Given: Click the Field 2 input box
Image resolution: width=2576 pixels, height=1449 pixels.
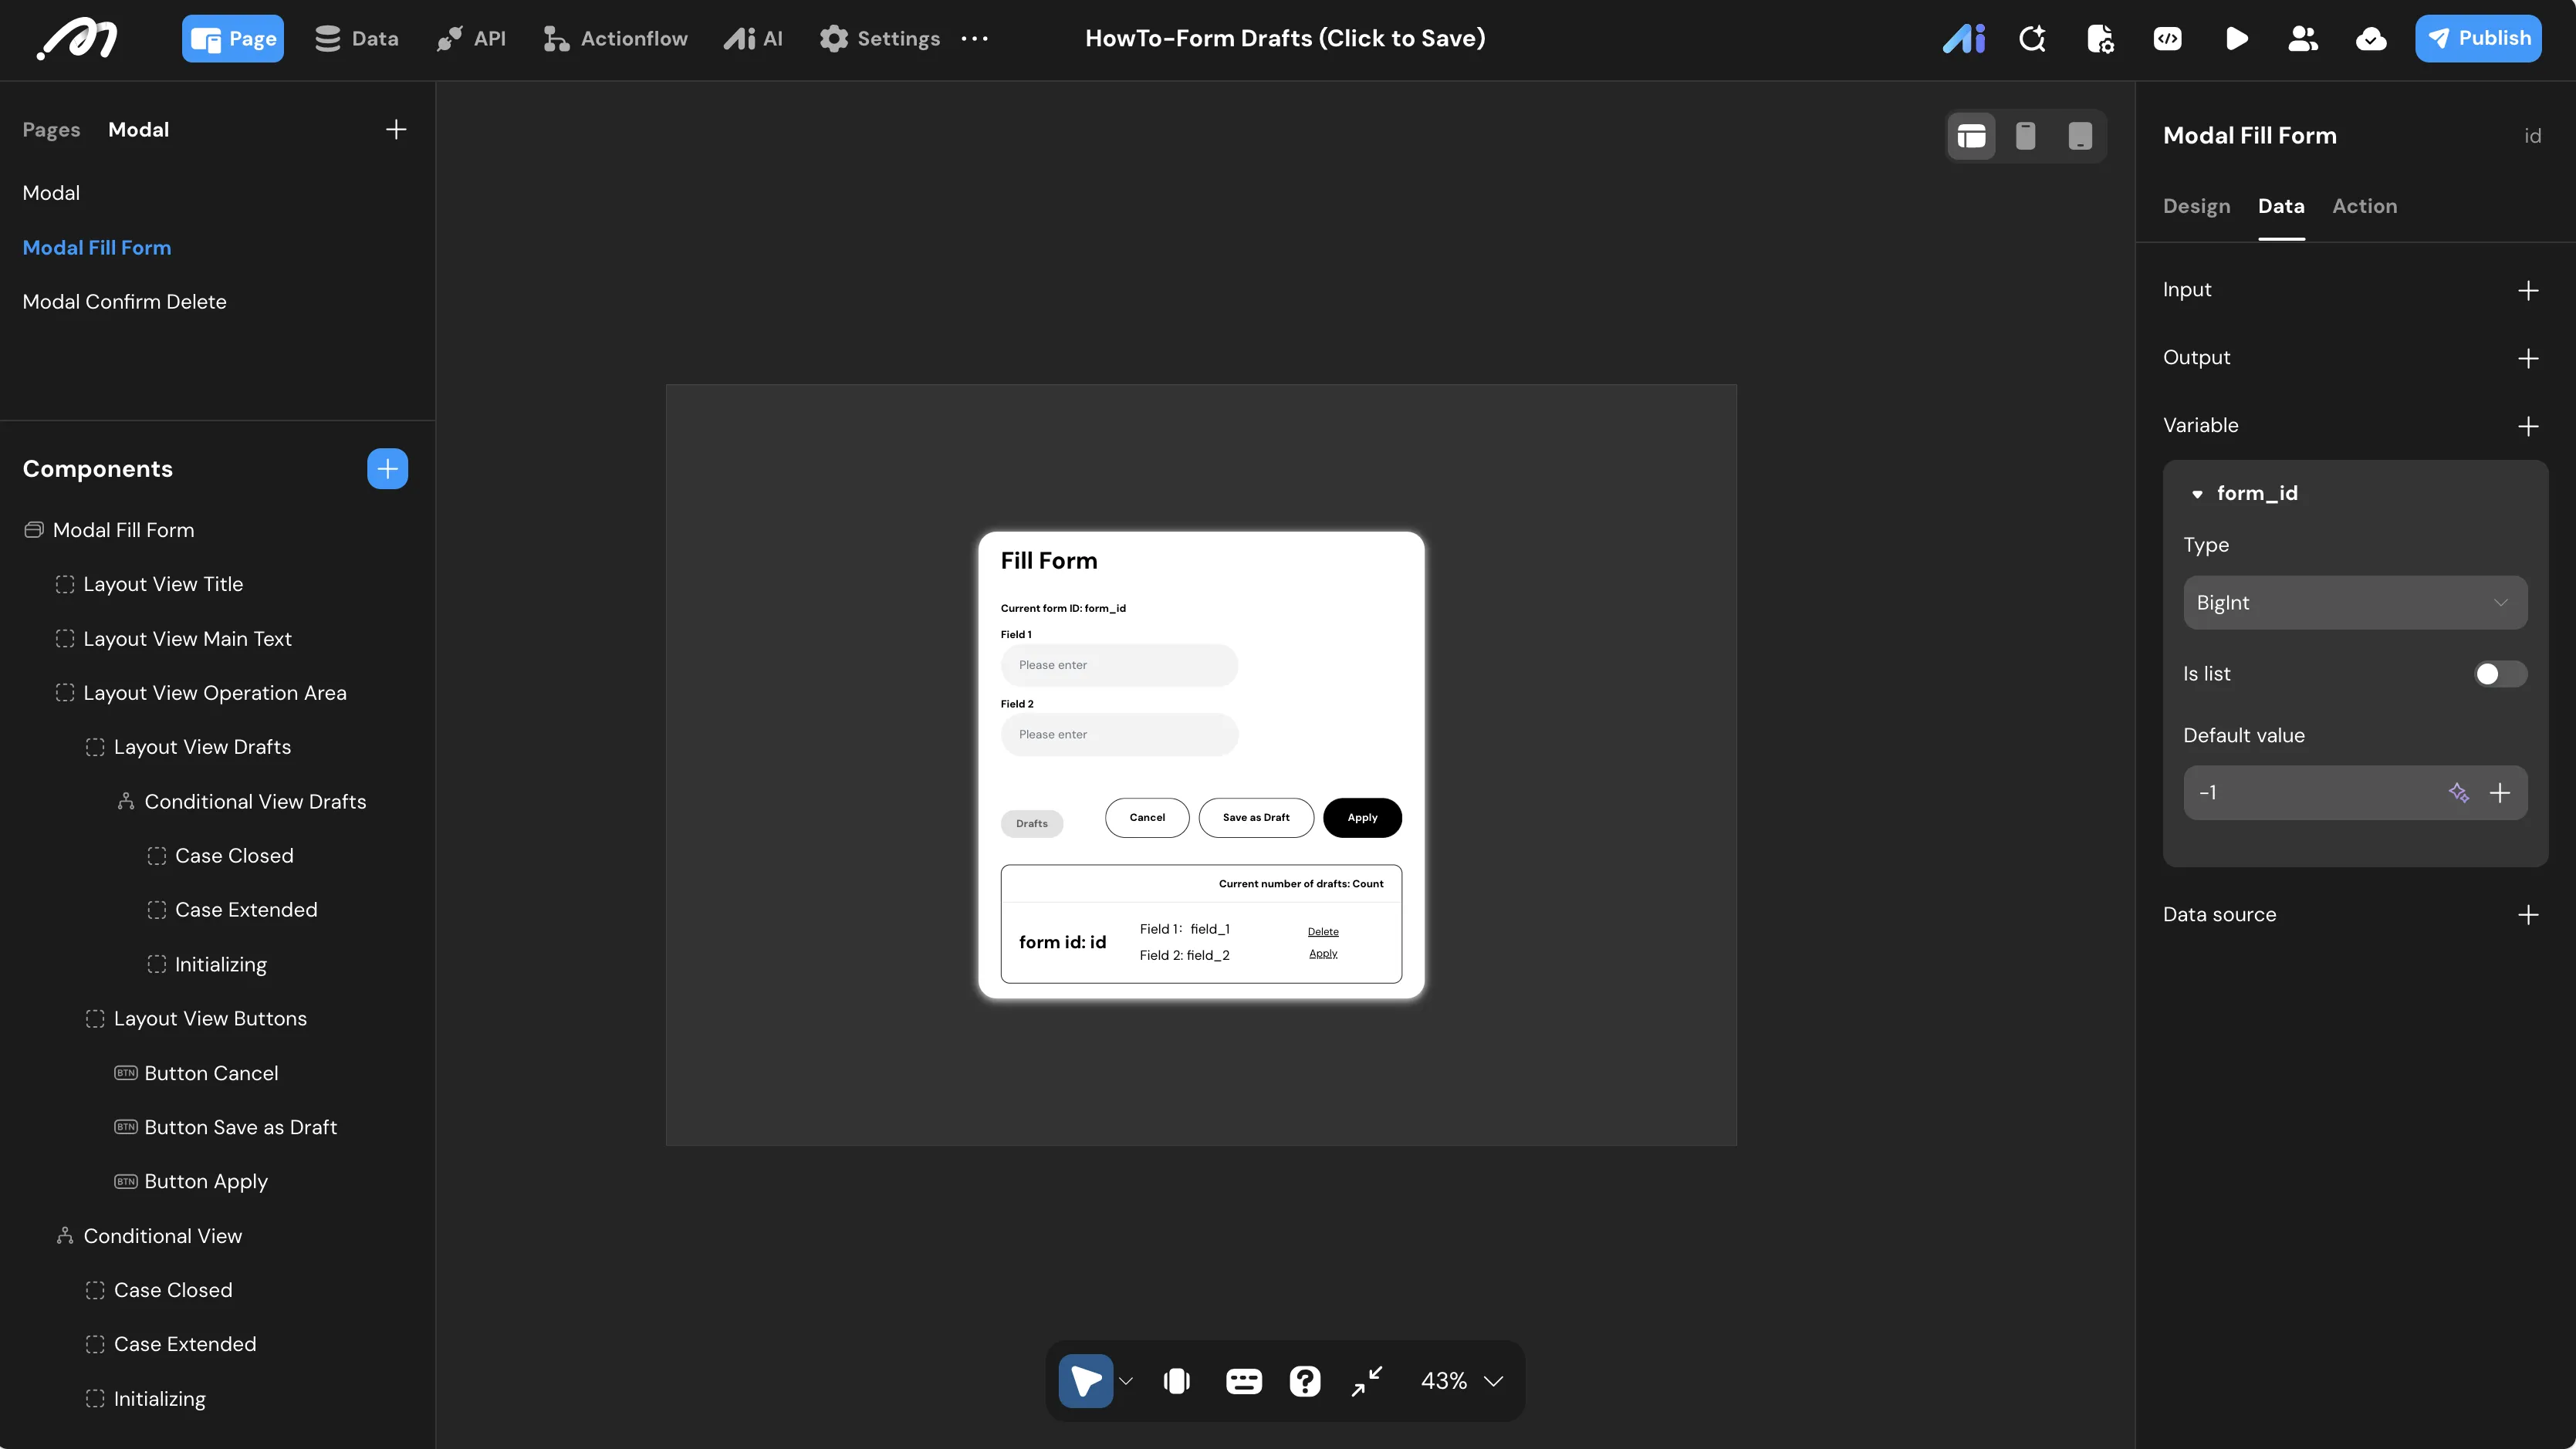Looking at the screenshot, I should [x=1119, y=735].
